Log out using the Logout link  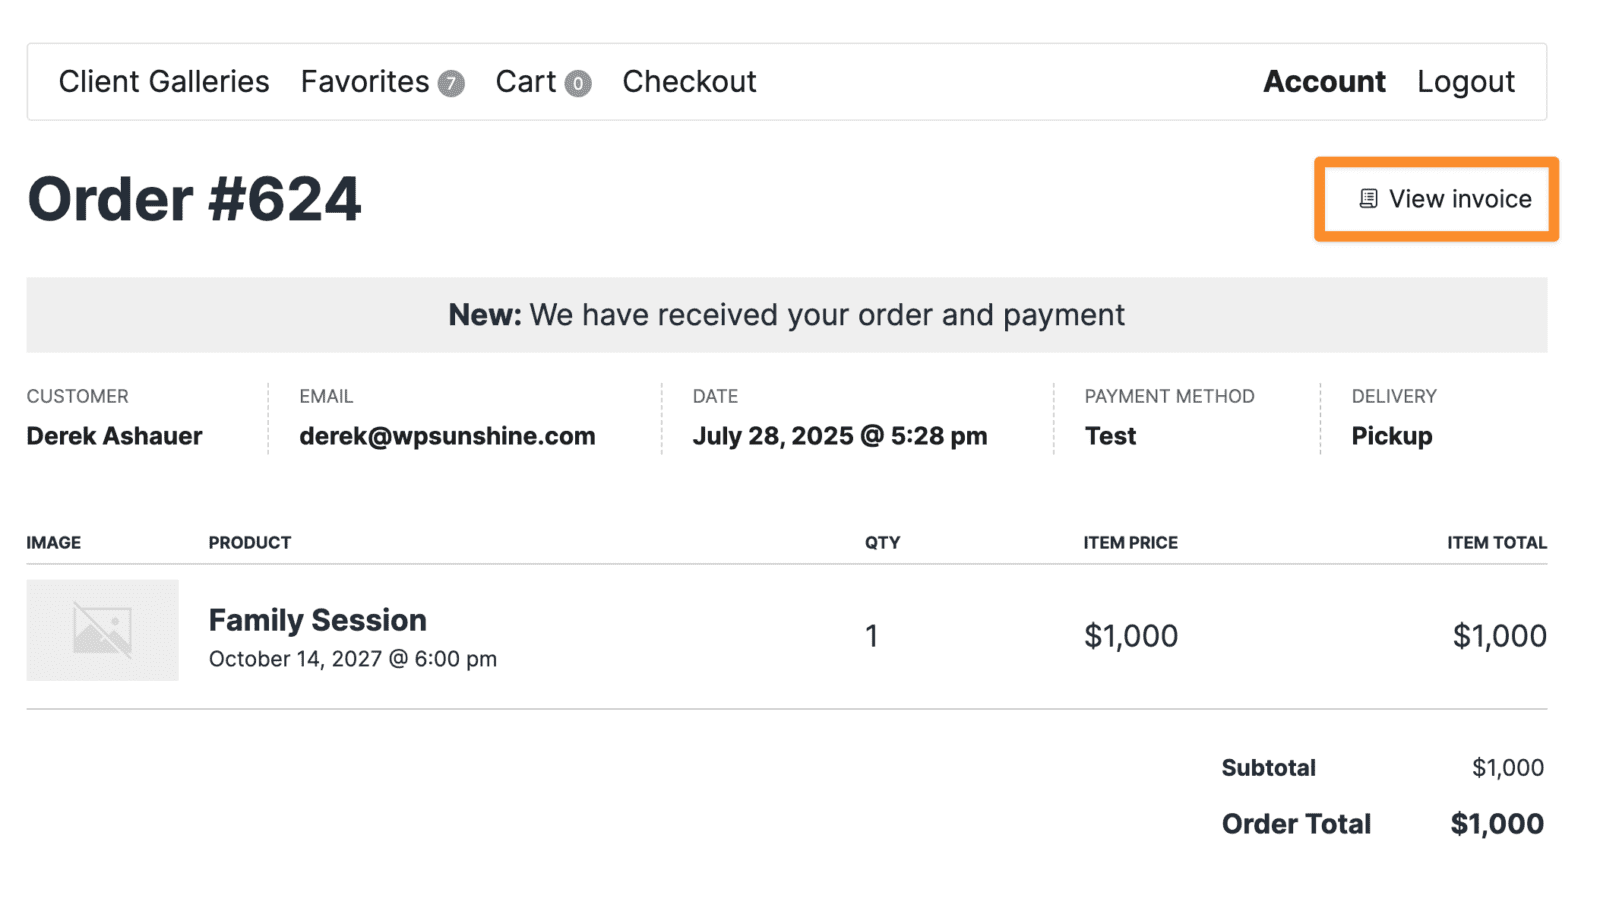pyautogui.click(x=1466, y=81)
